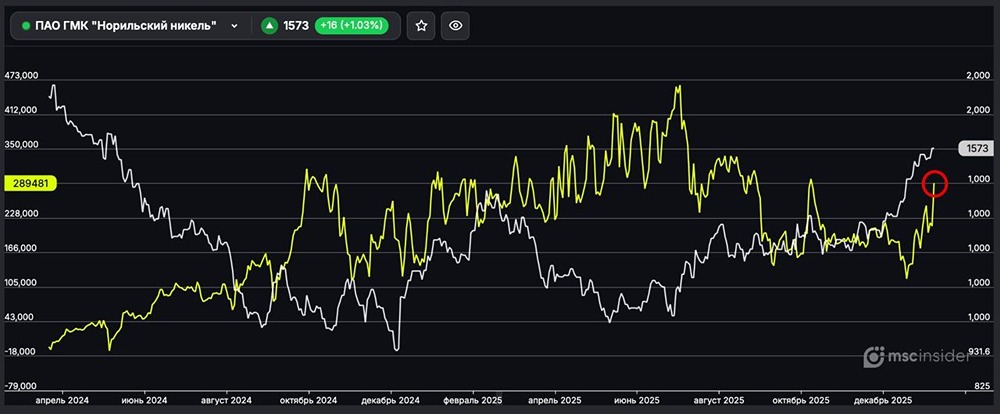
Task: Toggle chart visibility with the eye icon
Action: [x=456, y=26]
